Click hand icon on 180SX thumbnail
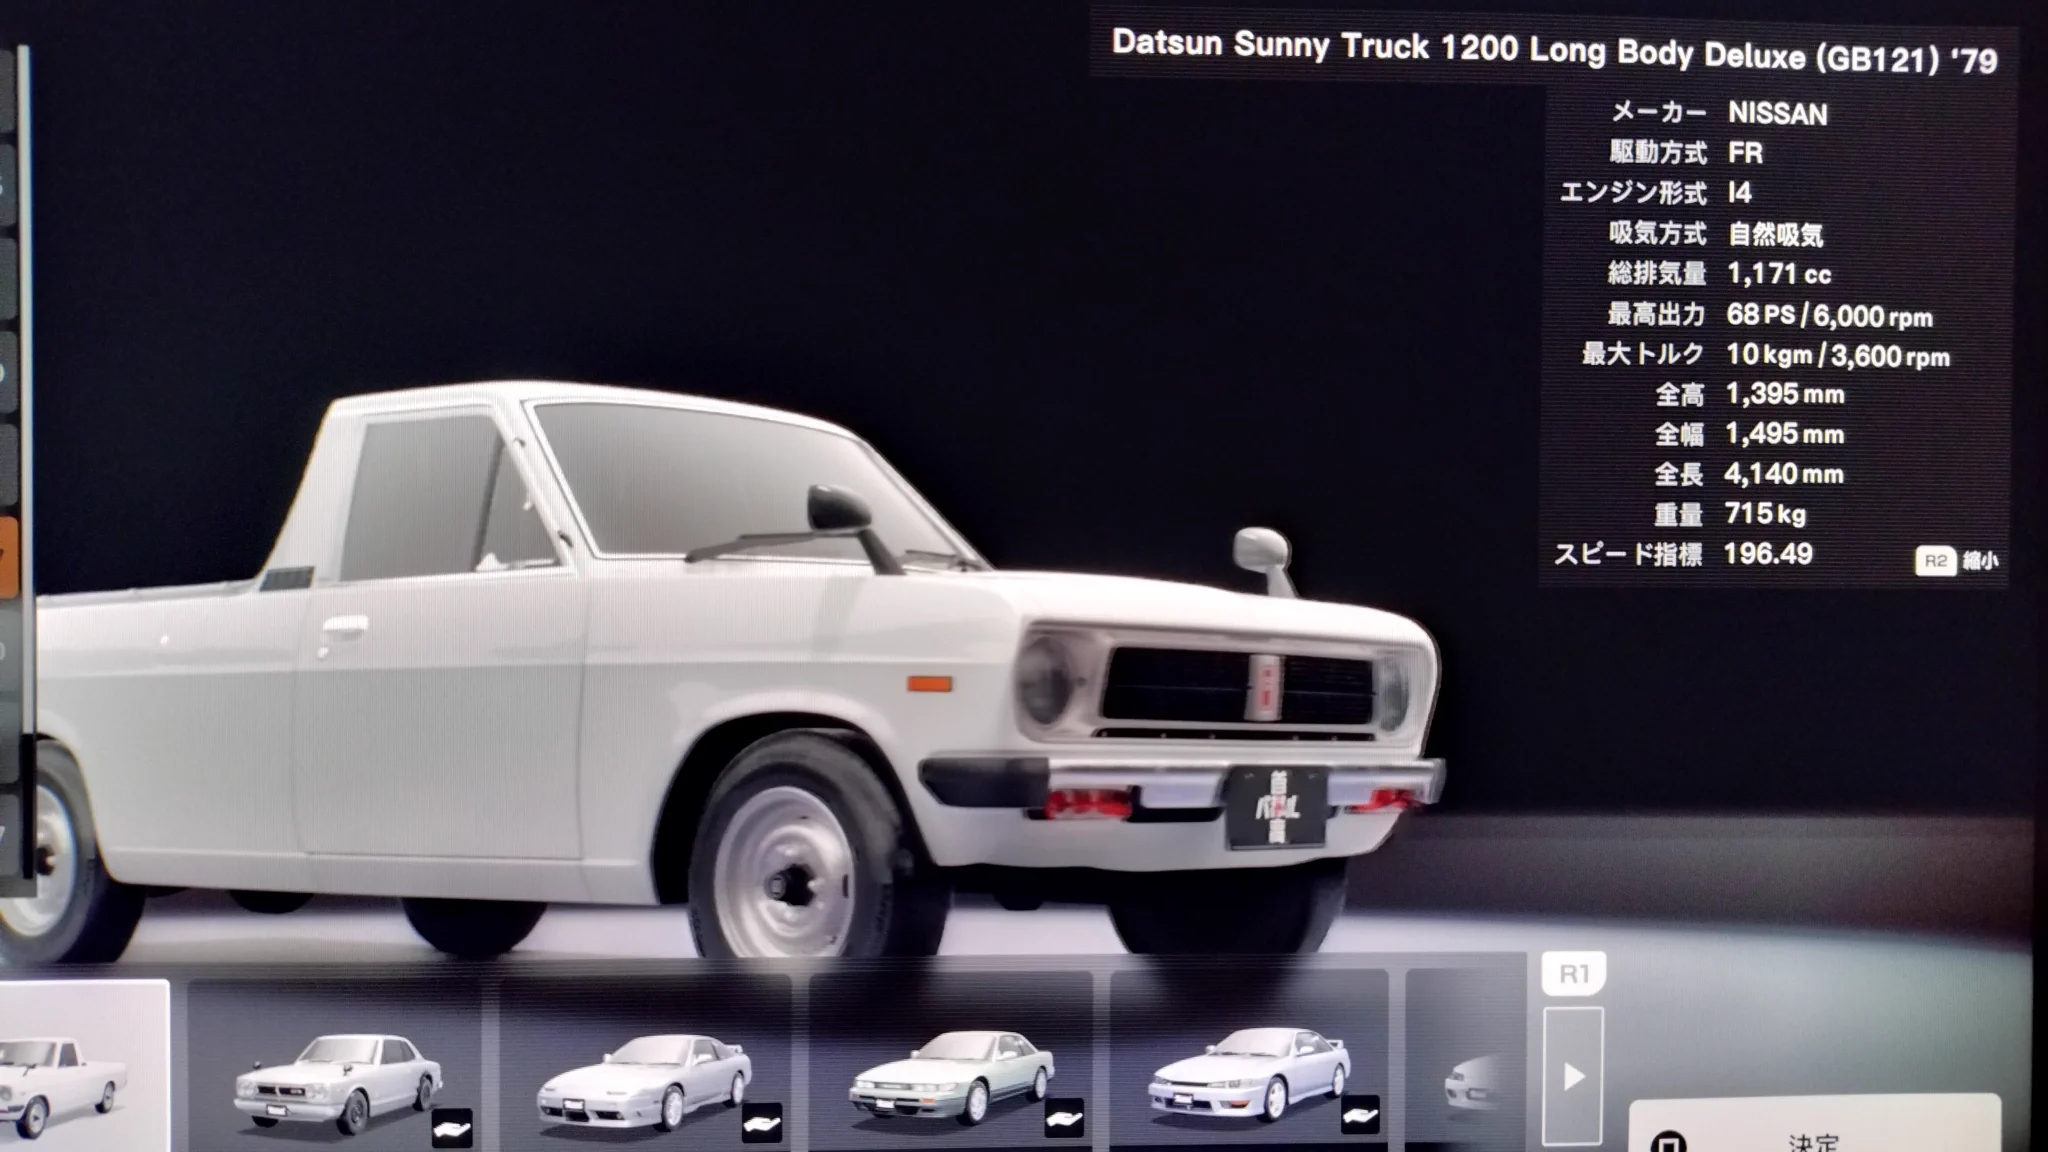Viewport: 2048px width, 1152px height. coord(761,1125)
